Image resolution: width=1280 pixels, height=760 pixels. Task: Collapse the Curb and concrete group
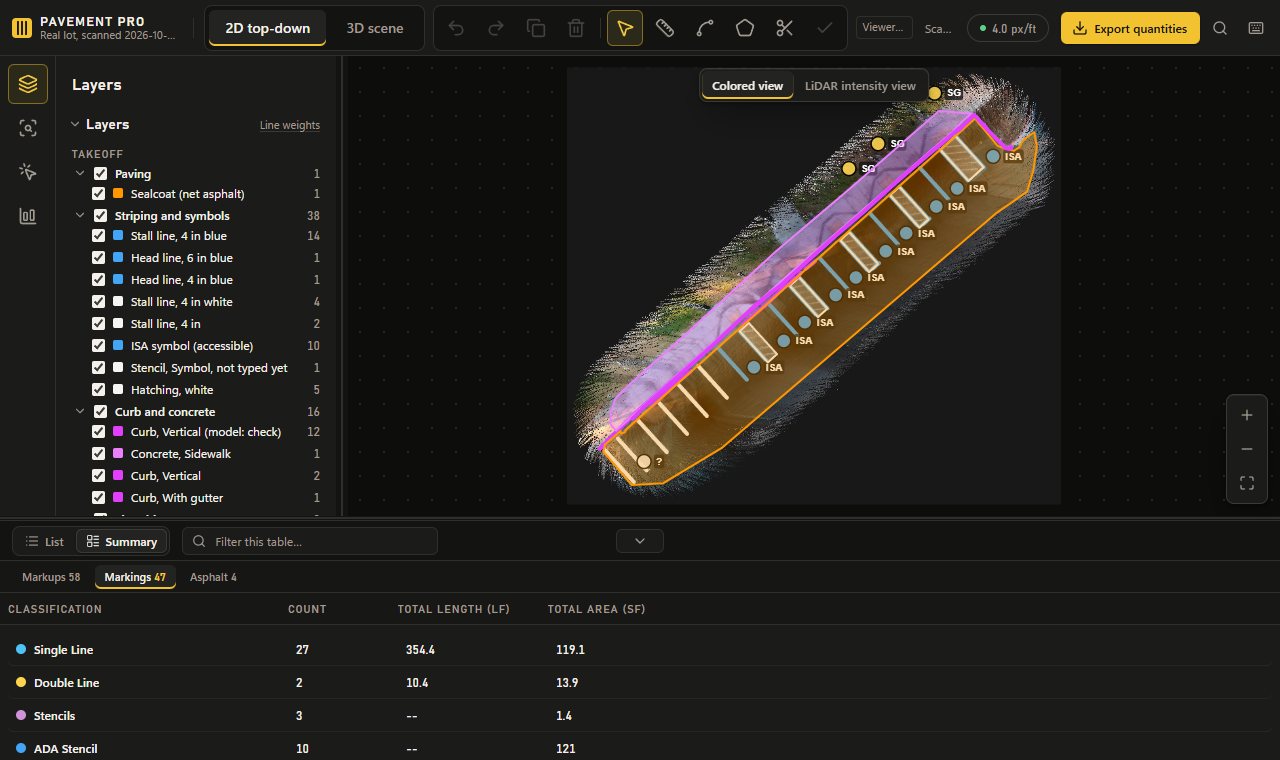pos(81,412)
